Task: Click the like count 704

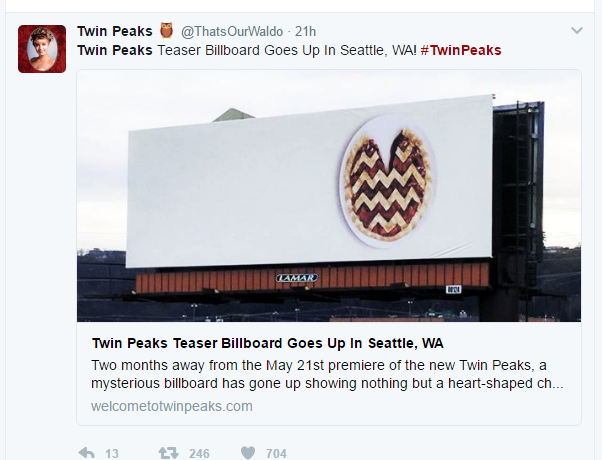Action: tap(276, 453)
